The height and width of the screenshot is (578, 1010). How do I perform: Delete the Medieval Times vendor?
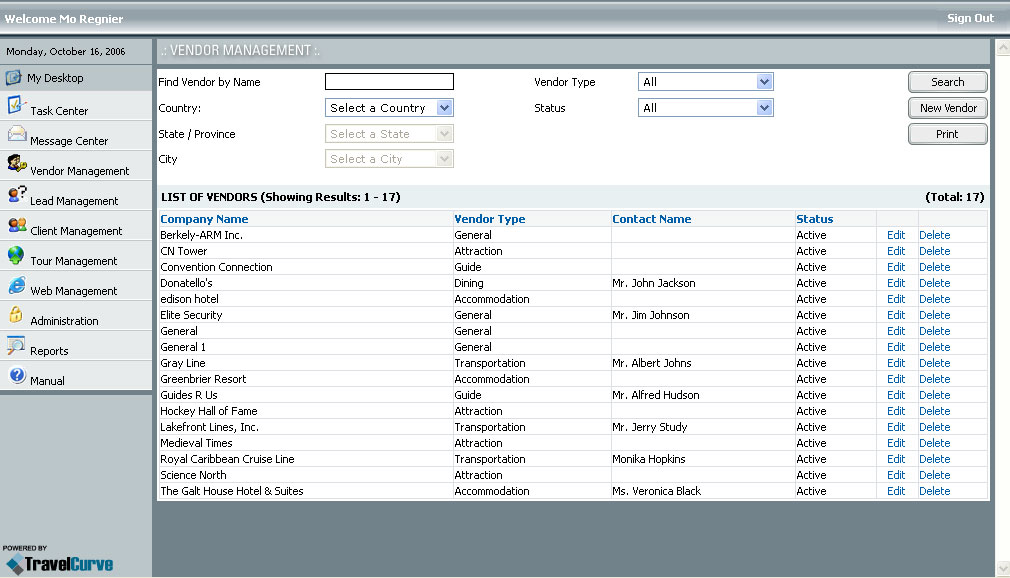pos(935,443)
